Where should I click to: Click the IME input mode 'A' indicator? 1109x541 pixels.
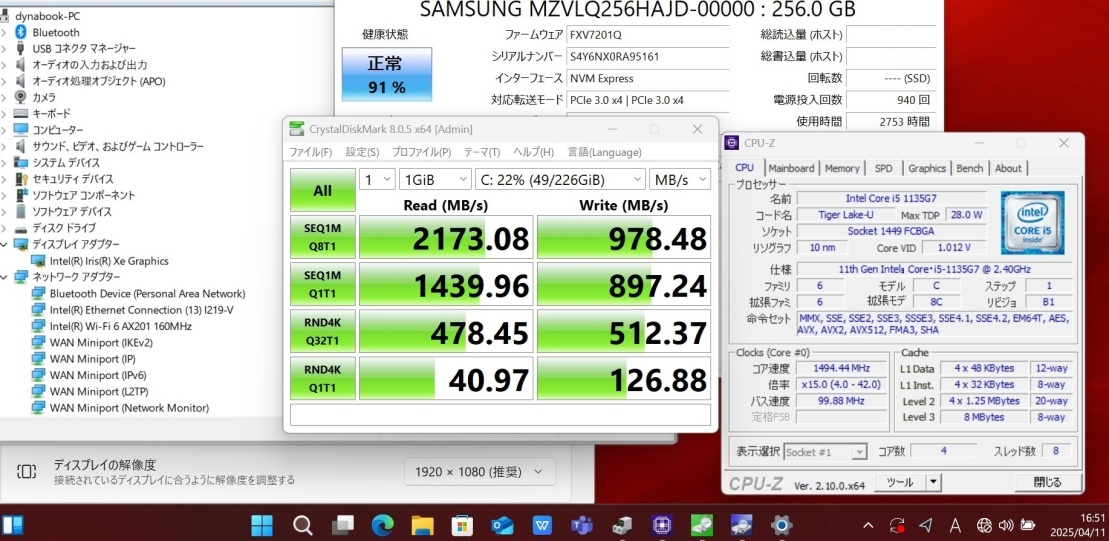point(955,525)
